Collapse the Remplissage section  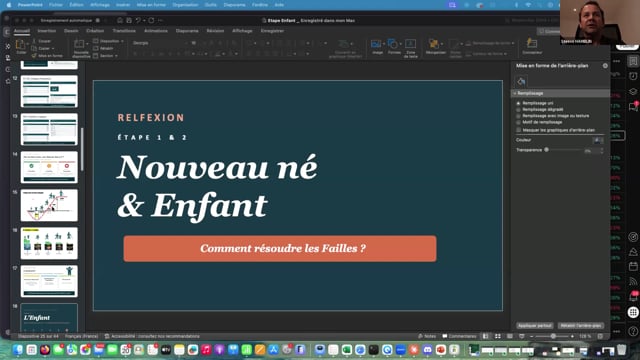pos(515,93)
